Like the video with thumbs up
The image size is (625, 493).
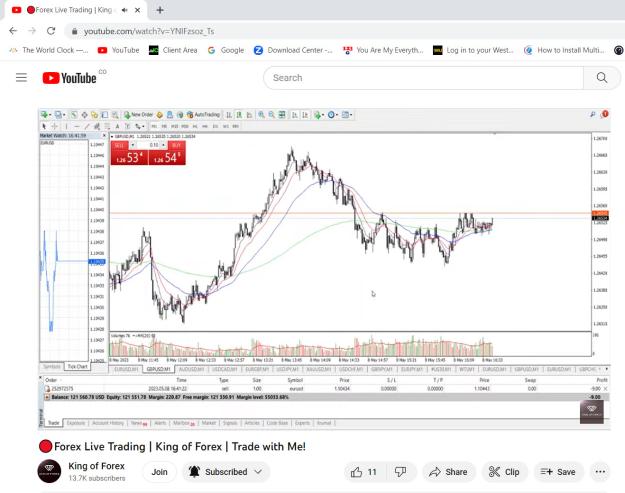pos(364,472)
